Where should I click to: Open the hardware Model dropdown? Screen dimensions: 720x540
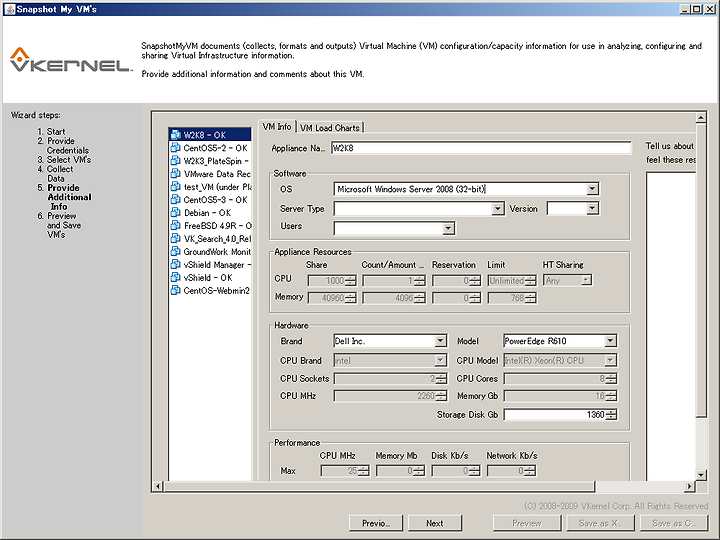(610, 341)
